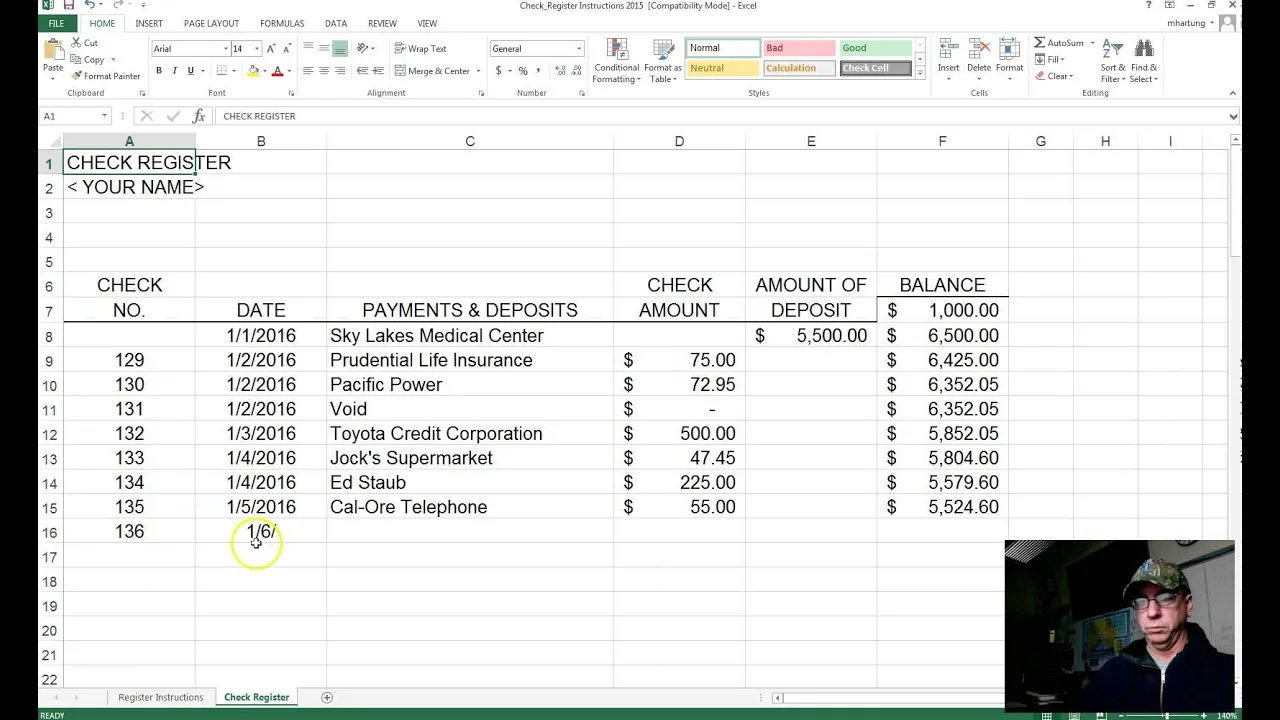This screenshot has width=1280, height=720.
Task: Apply the Check Cell style
Action: (876, 68)
